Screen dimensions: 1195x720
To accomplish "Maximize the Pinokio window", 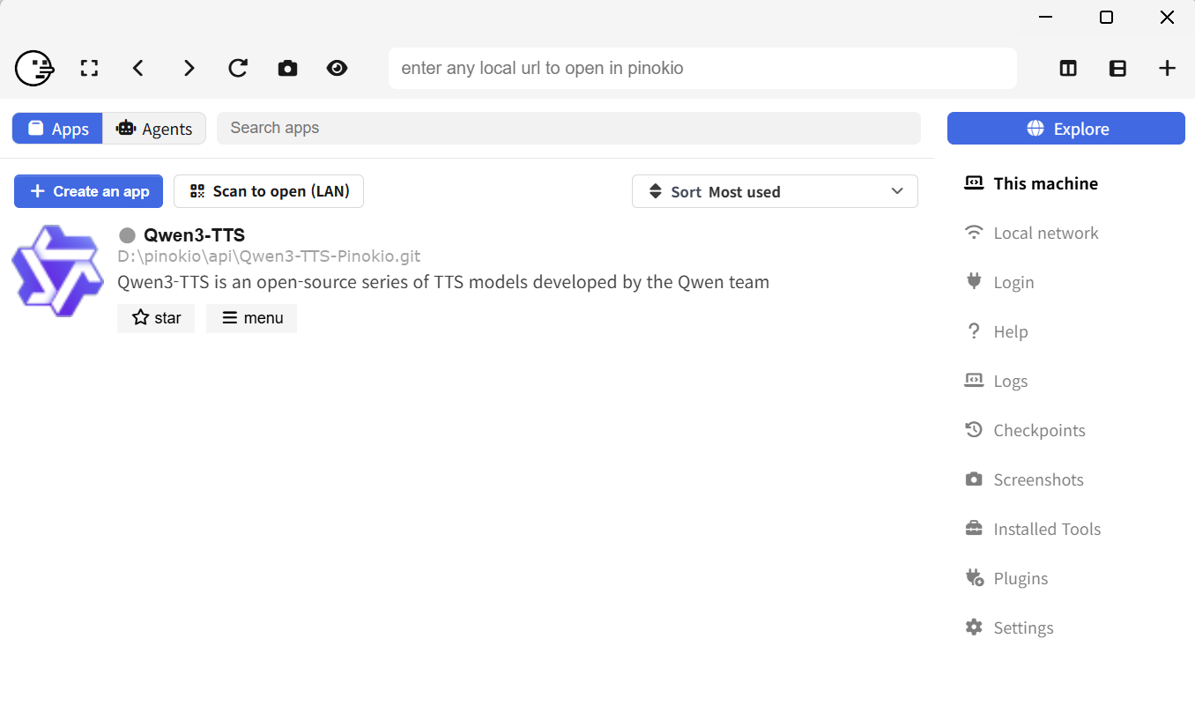I will [x=1106, y=17].
